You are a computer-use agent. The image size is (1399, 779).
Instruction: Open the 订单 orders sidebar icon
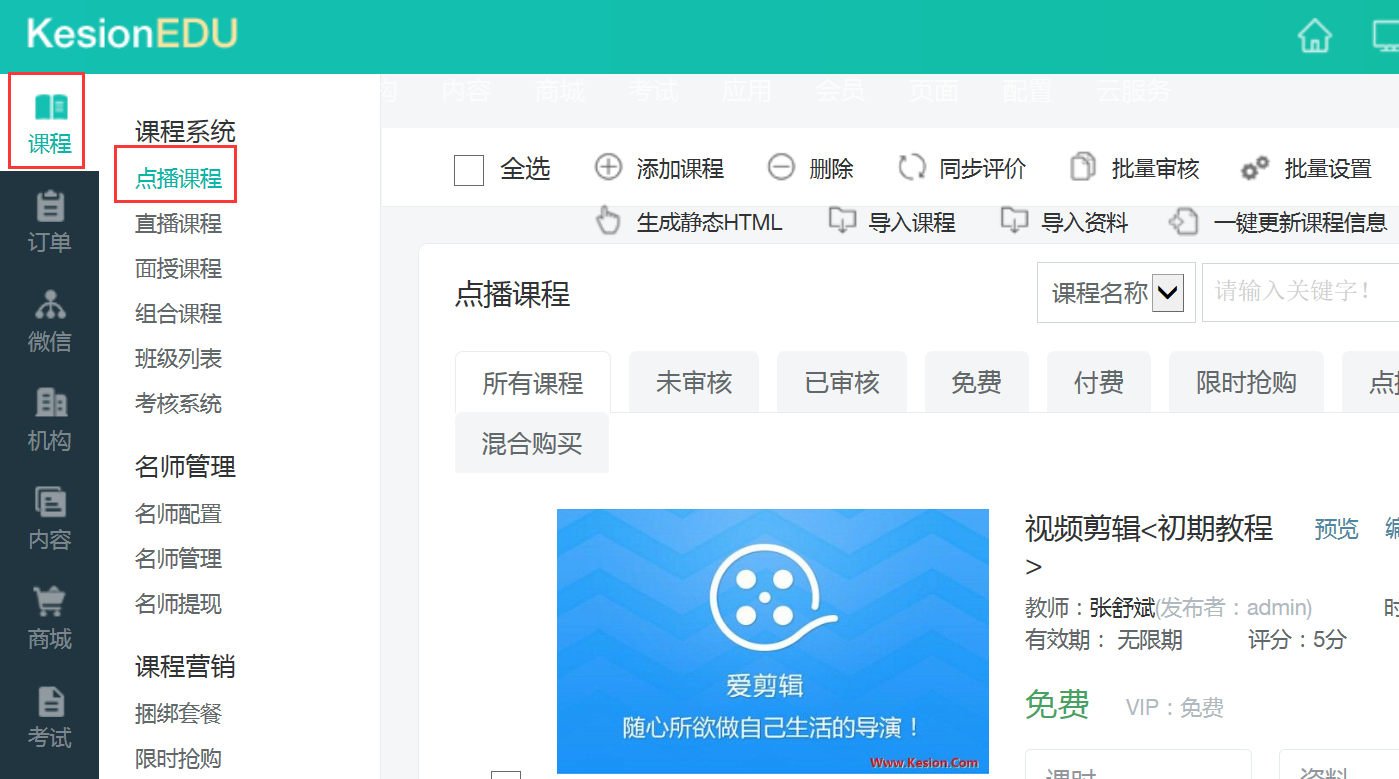49,222
